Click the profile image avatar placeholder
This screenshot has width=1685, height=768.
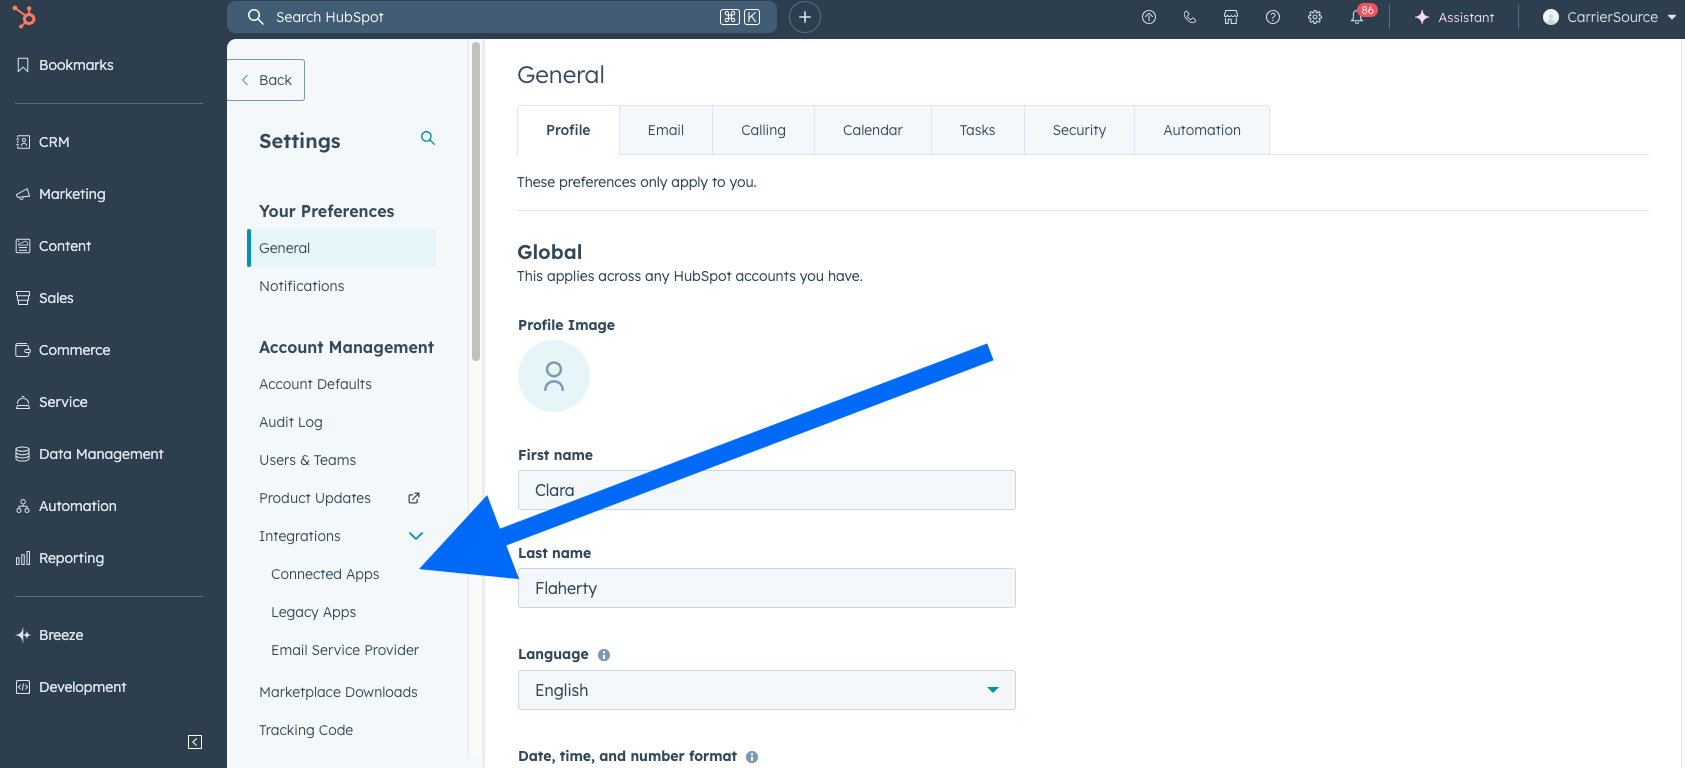point(554,376)
